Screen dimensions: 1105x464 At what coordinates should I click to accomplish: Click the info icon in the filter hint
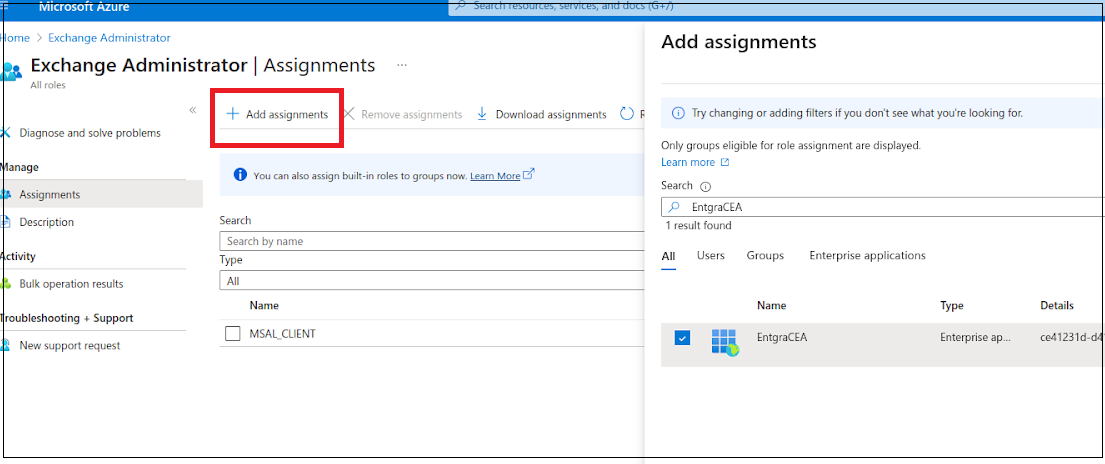point(678,113)
